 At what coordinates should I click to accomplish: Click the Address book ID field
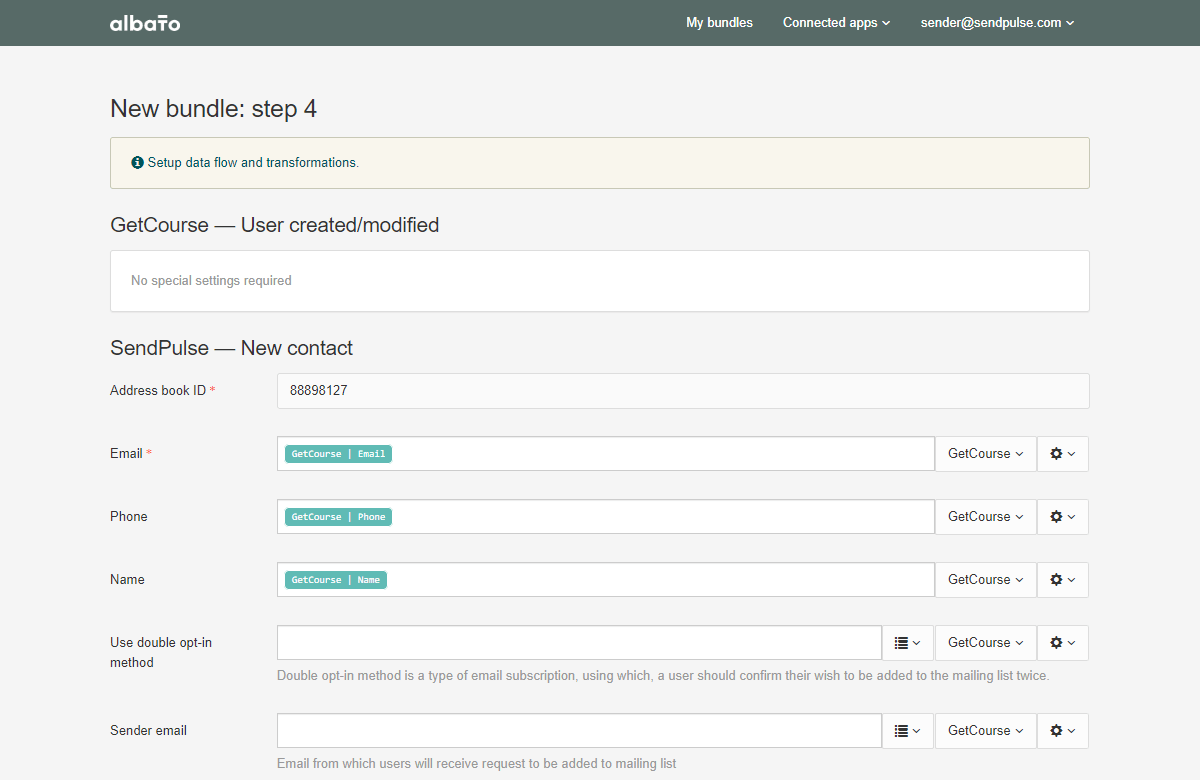click(x=683, y=391)
